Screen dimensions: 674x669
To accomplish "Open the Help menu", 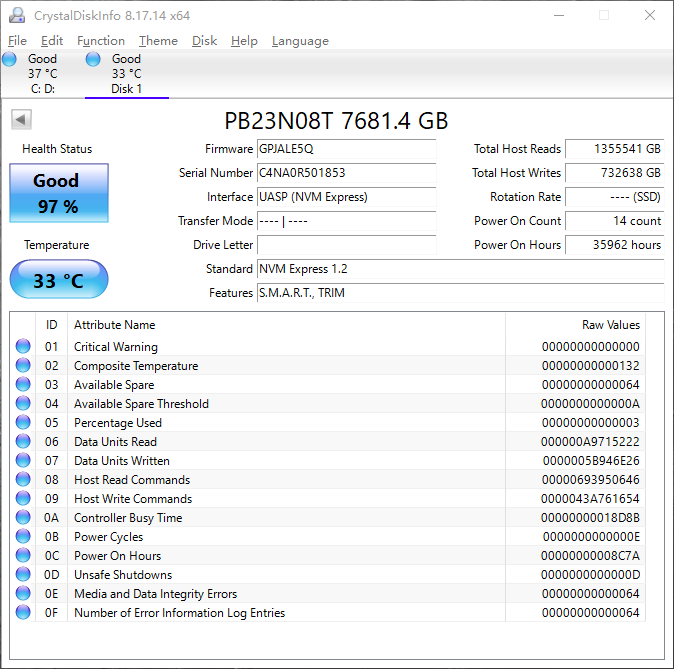I will pyautogui.click(x=244, y=41).
